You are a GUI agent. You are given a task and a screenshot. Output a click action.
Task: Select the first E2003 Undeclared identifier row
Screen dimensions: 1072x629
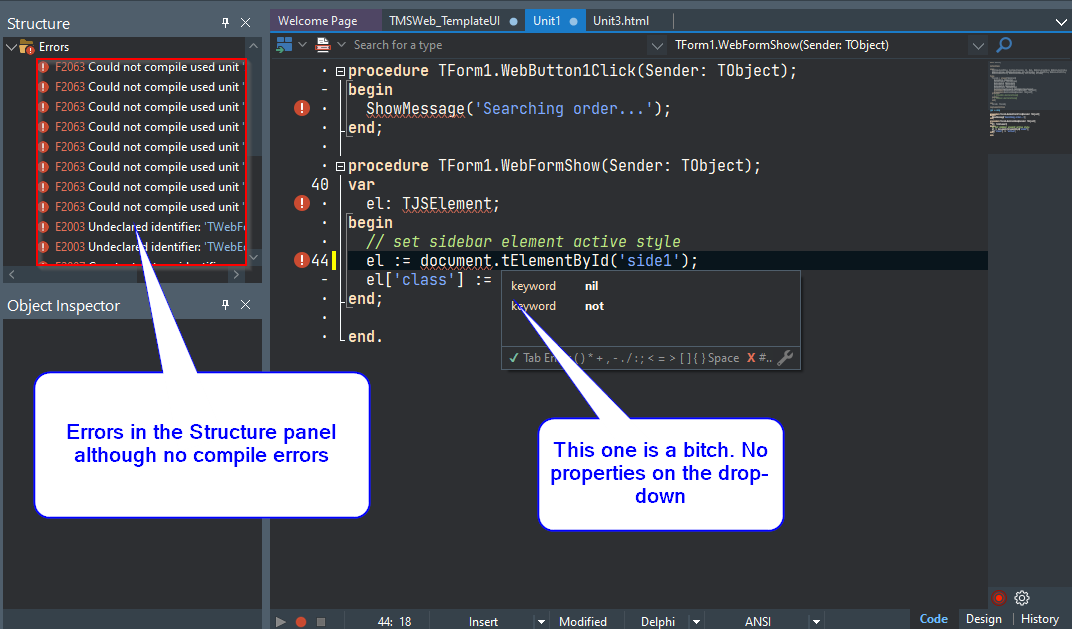tap(141, 226)
